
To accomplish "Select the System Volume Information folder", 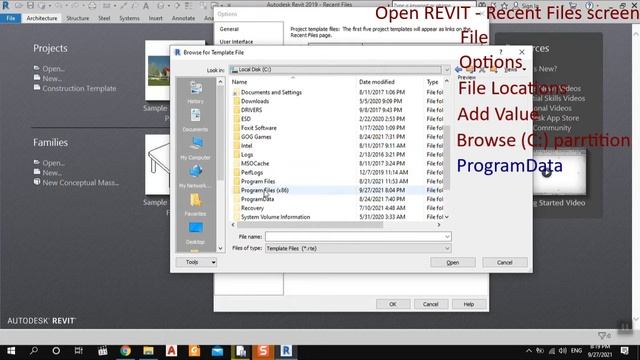I will [275, 217].
